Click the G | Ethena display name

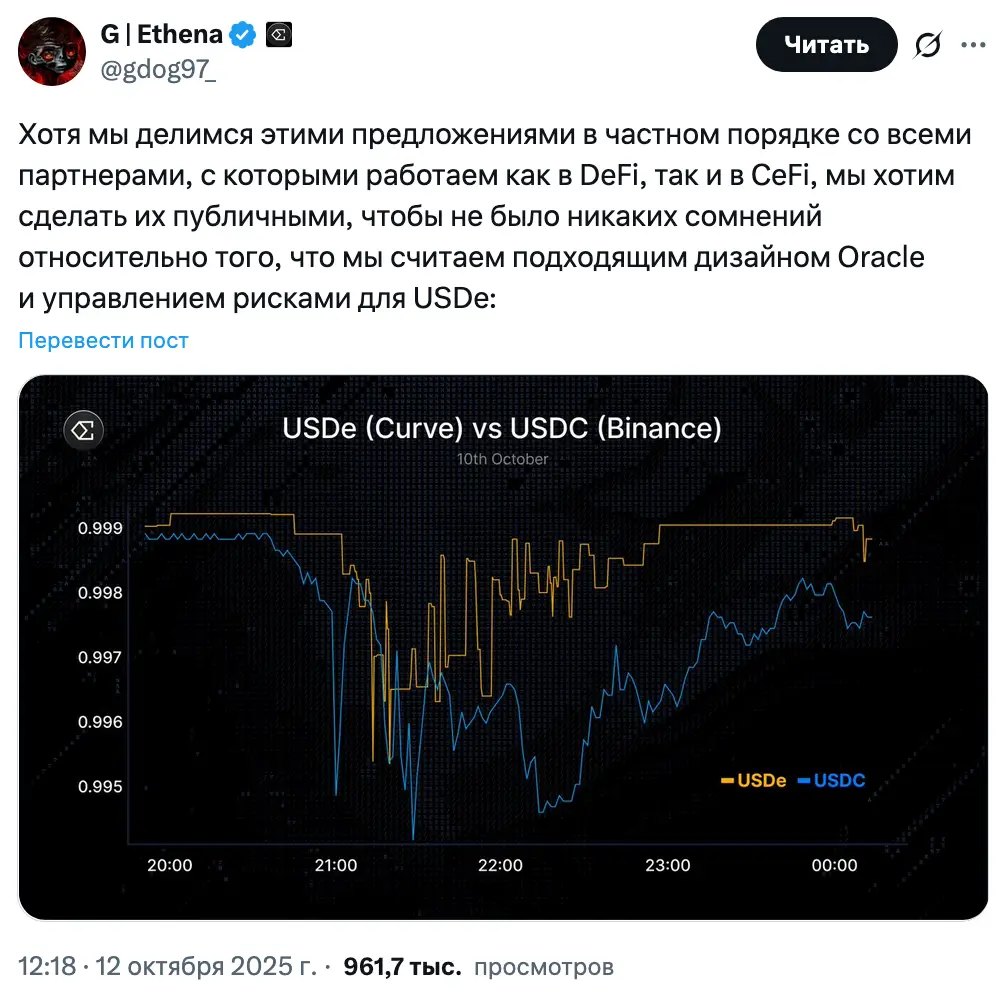coord(161,36)
